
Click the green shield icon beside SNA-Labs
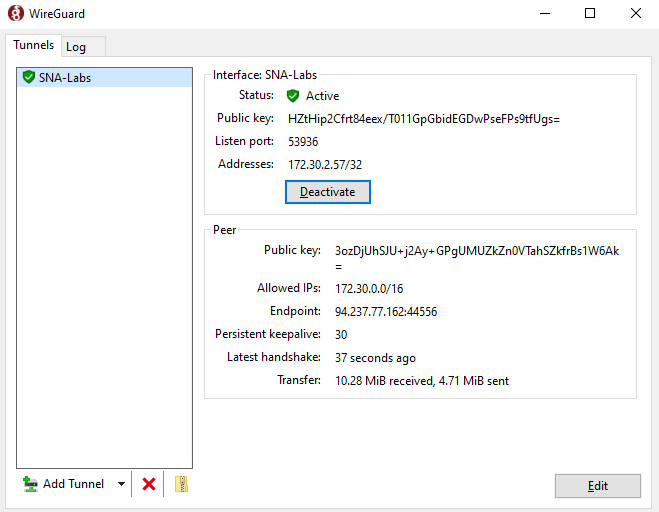pyautogui.click(x=29, y=77)
